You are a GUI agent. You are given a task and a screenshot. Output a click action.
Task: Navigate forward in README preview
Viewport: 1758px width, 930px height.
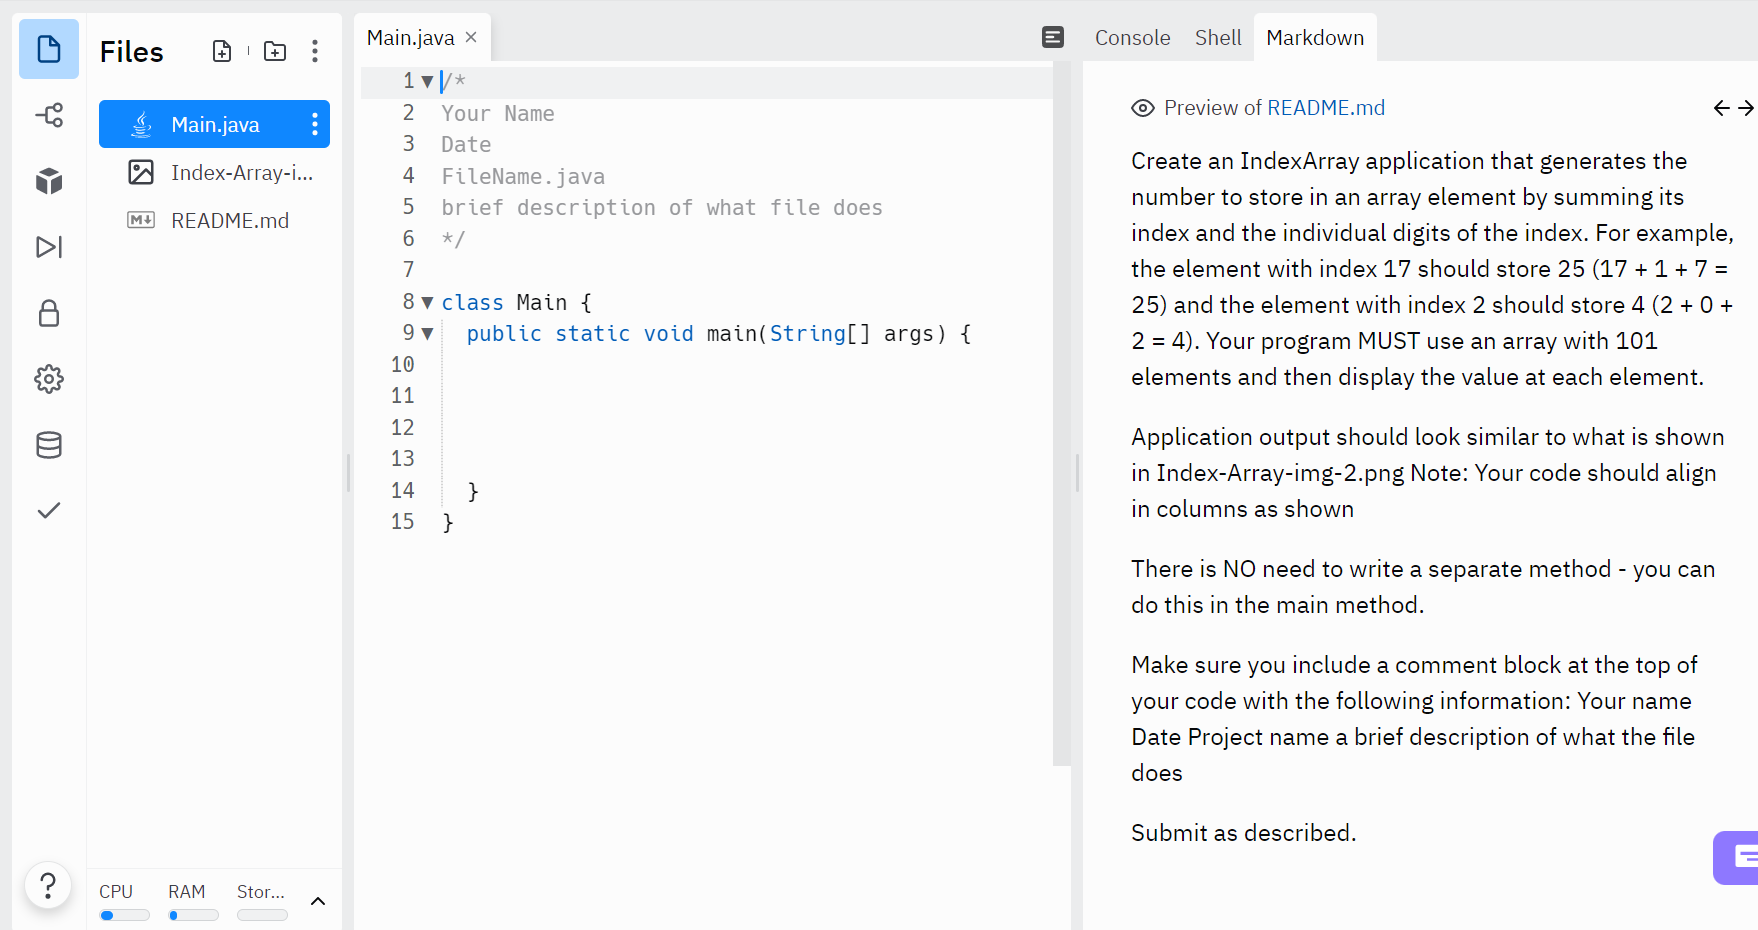(1746, 108)
